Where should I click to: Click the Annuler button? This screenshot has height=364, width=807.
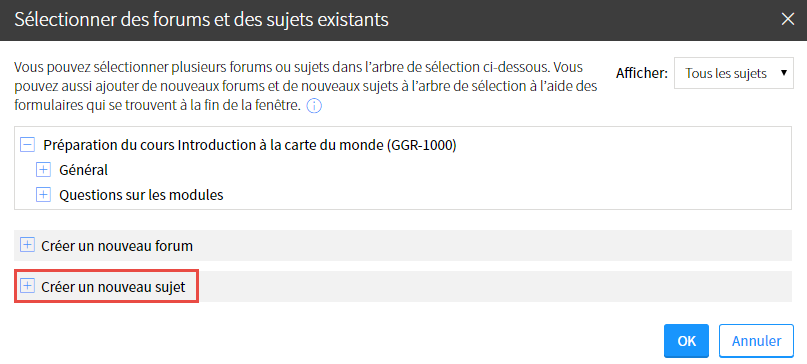757,341
